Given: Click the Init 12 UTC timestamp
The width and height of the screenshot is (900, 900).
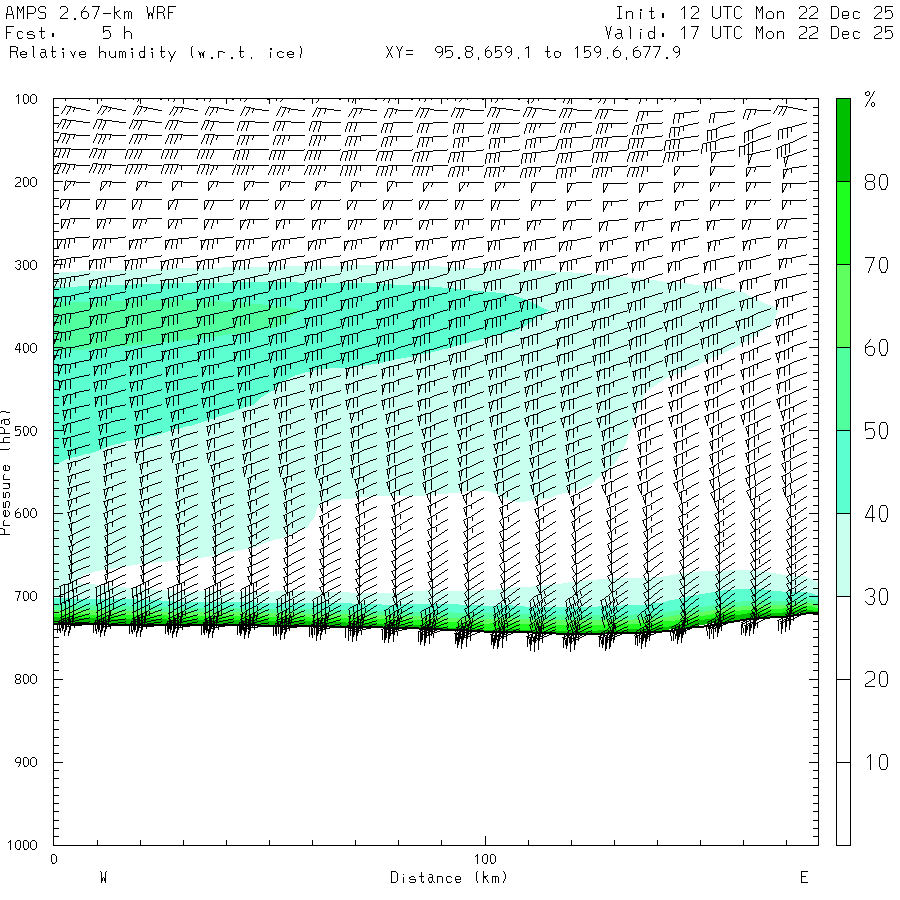Looking at the screenshot, I should 754,13.
